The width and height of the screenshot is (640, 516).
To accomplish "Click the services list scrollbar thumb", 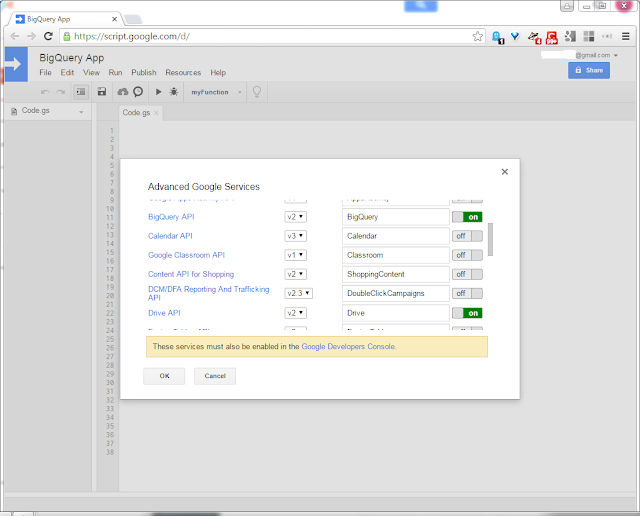I will (x=490, y=239).
